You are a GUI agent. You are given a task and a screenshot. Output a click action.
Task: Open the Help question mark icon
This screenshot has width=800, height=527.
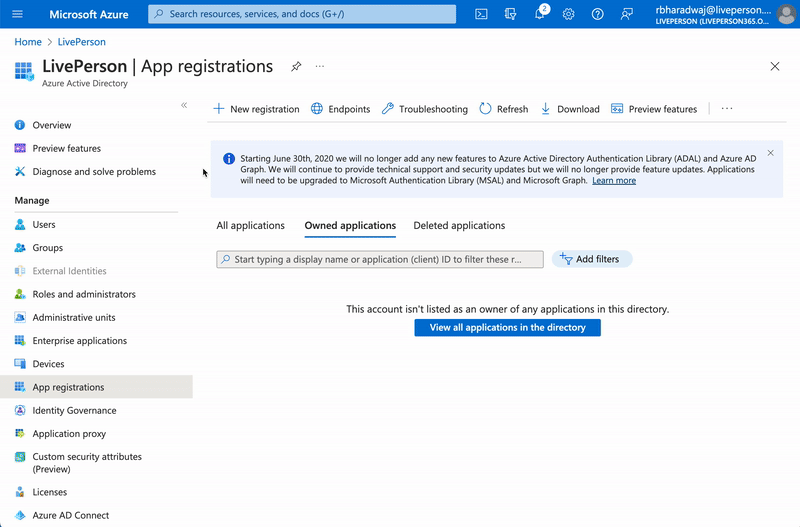pyautogui.click(x=597, y=14)
